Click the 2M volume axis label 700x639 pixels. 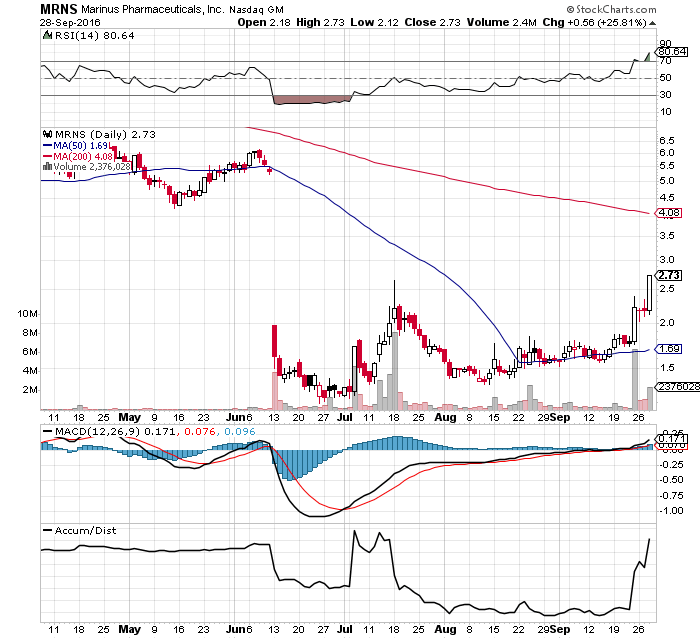point(30,390)
